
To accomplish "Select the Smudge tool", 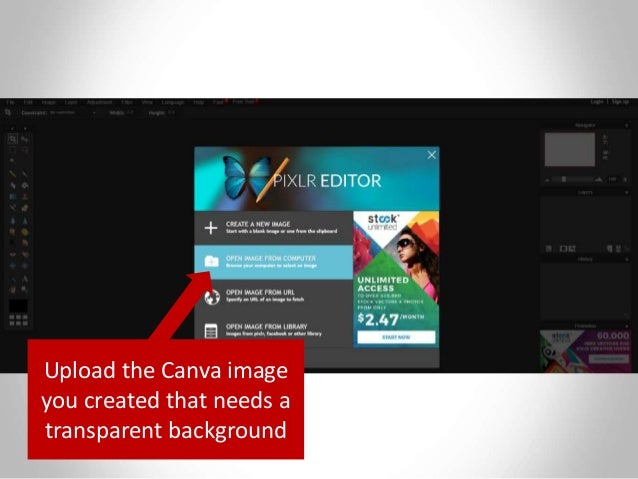I will click(13, 232).
